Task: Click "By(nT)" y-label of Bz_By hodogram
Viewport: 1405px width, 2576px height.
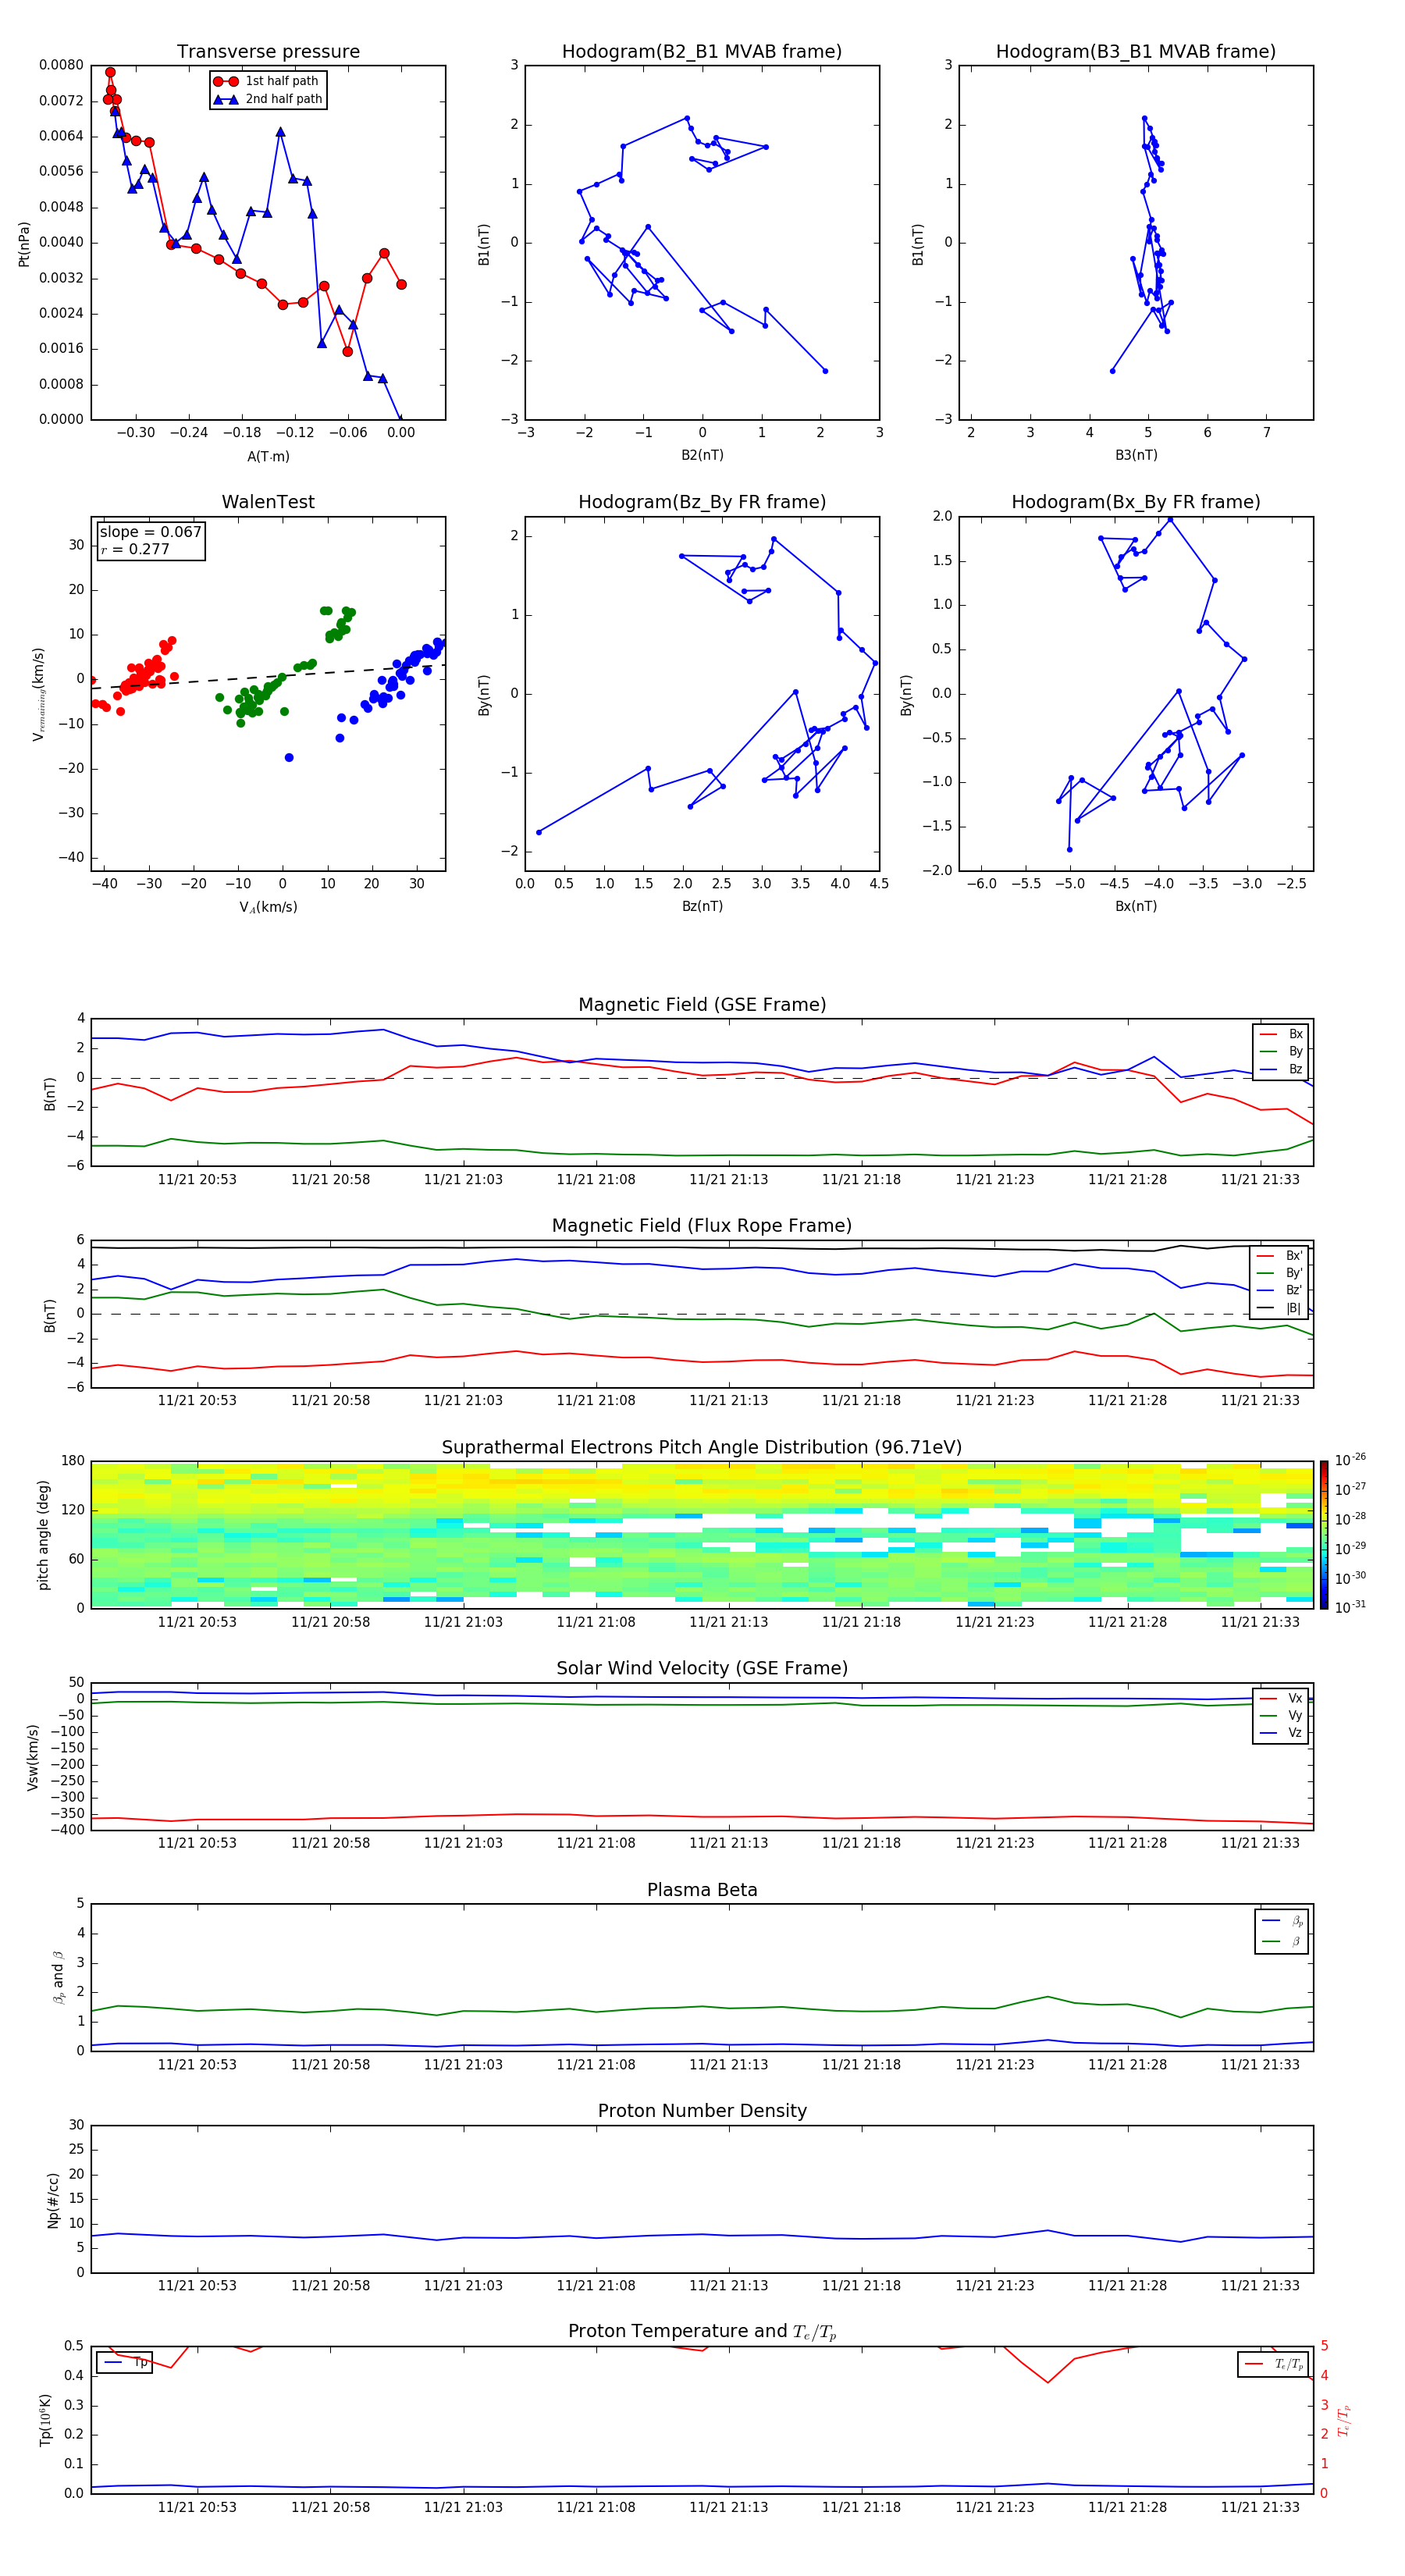Action: point(484,695)
